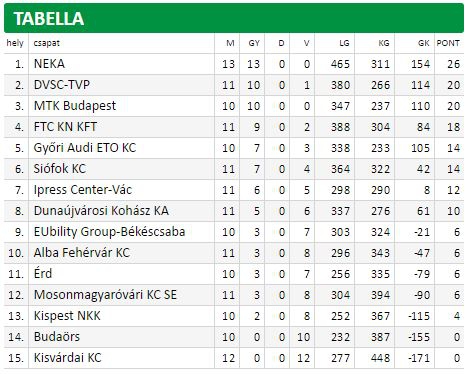Open Mosonmagyaróvári KC SE entry
The image size is (472, 374).
pos(105,295)
